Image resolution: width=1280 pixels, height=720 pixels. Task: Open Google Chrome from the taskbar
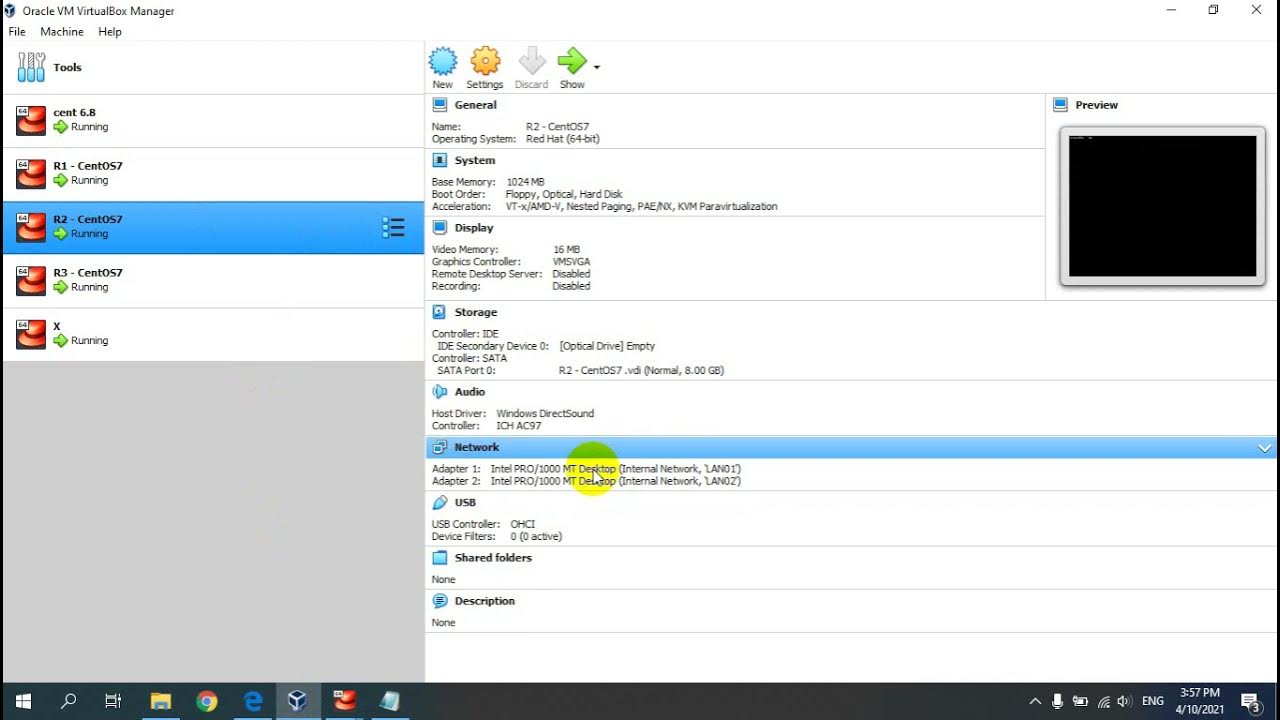[x=207, y=701]
